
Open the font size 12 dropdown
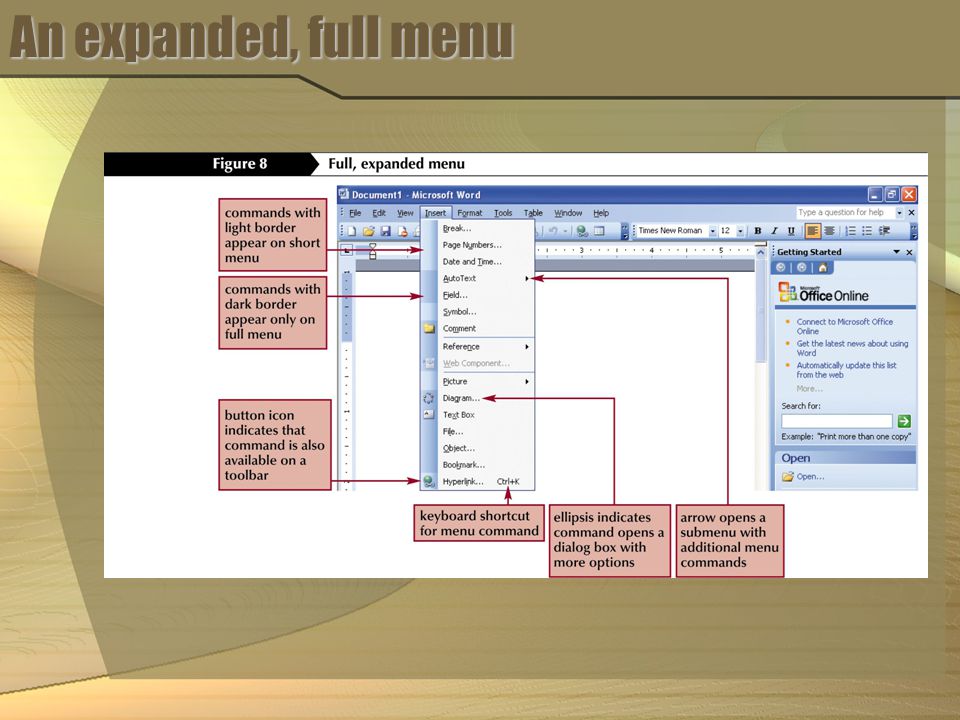(x=740, y=231)
